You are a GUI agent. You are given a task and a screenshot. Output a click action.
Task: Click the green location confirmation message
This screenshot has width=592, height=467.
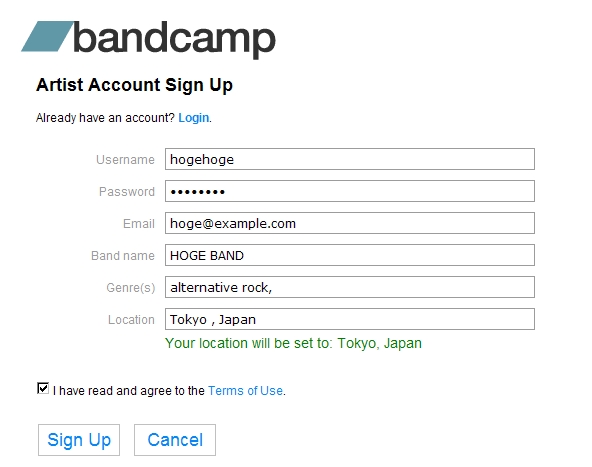293,344
